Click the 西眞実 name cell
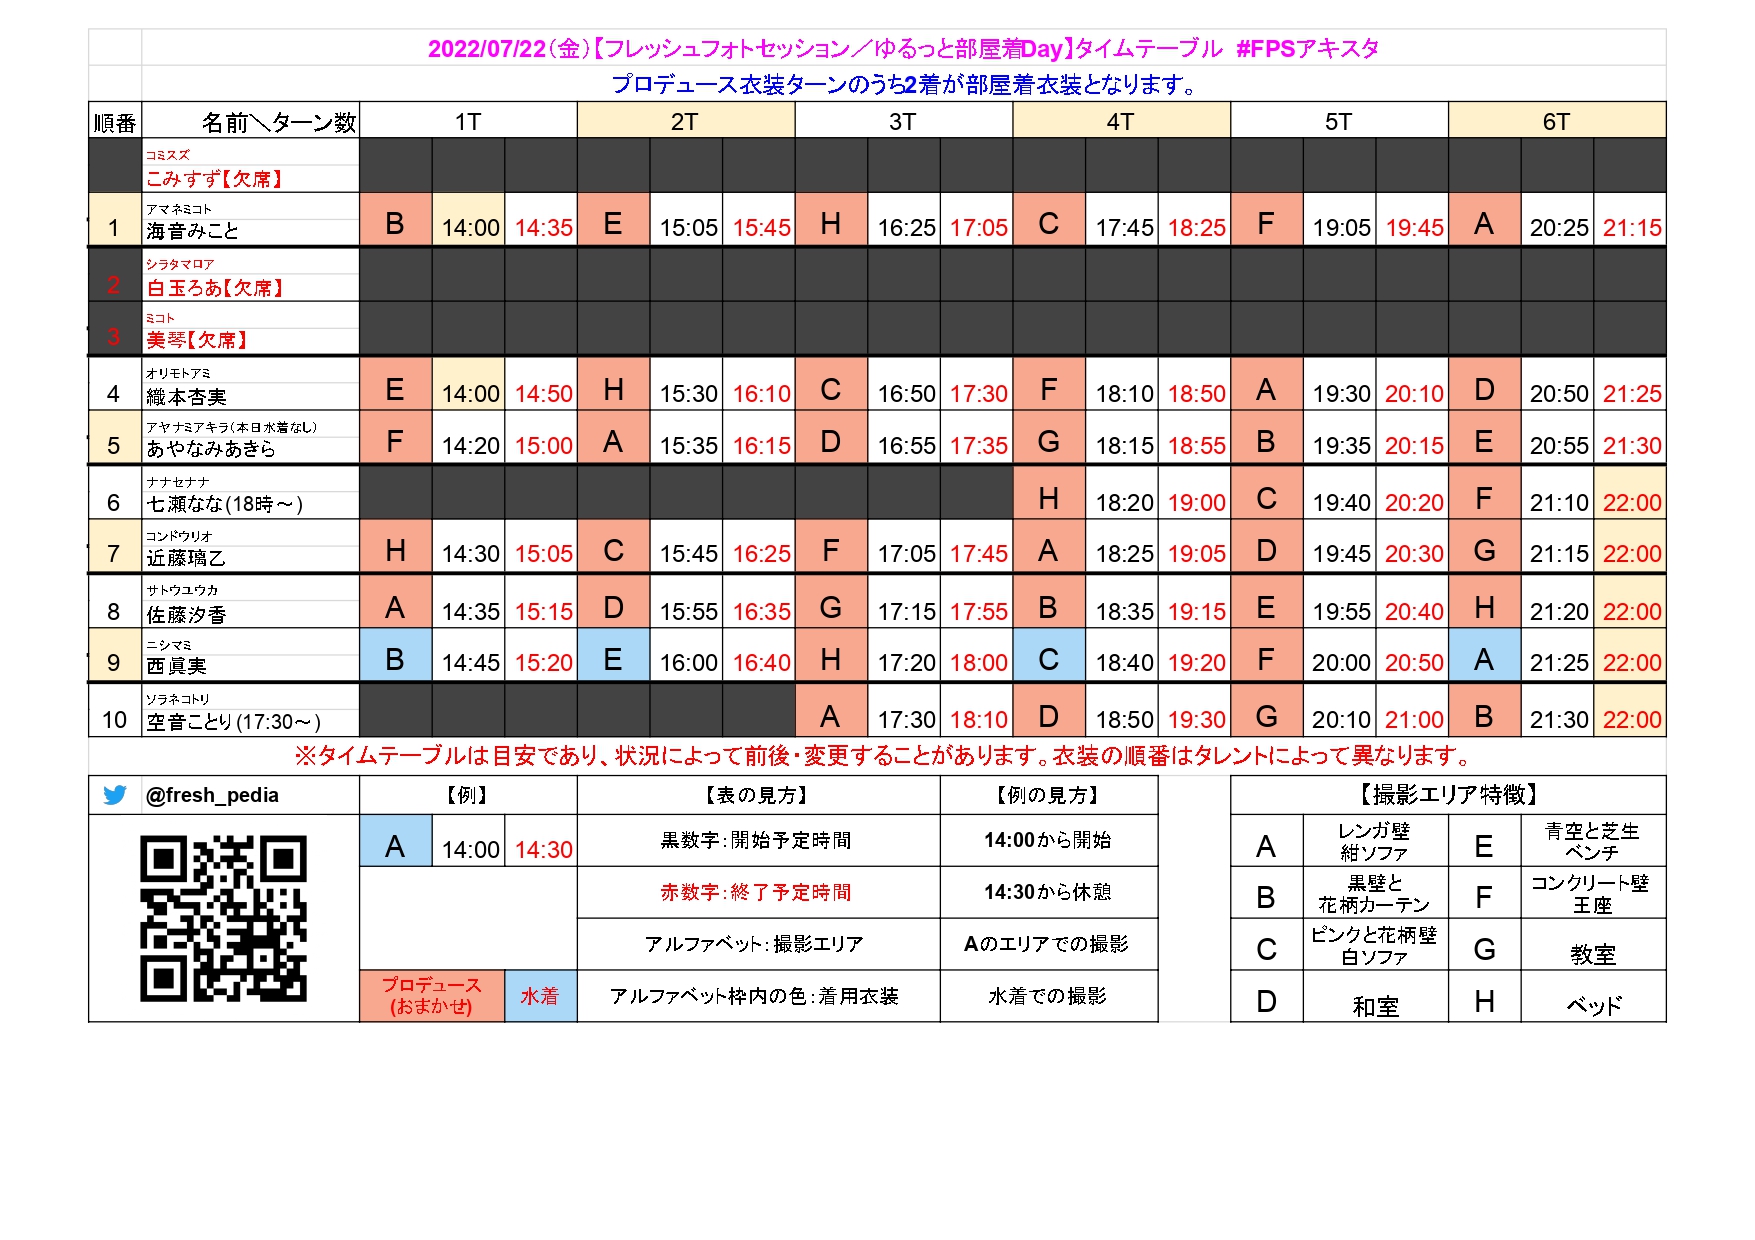The image size is (1755, 1240). [250, 657]
